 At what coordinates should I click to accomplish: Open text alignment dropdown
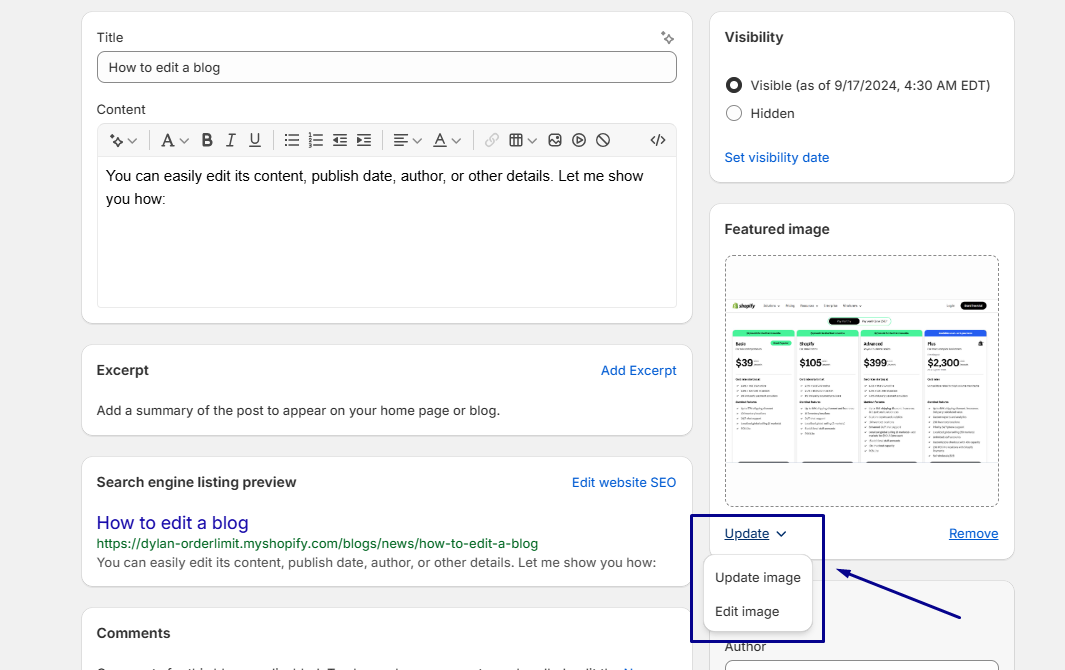pyautogui.click(x=408, y=140)
